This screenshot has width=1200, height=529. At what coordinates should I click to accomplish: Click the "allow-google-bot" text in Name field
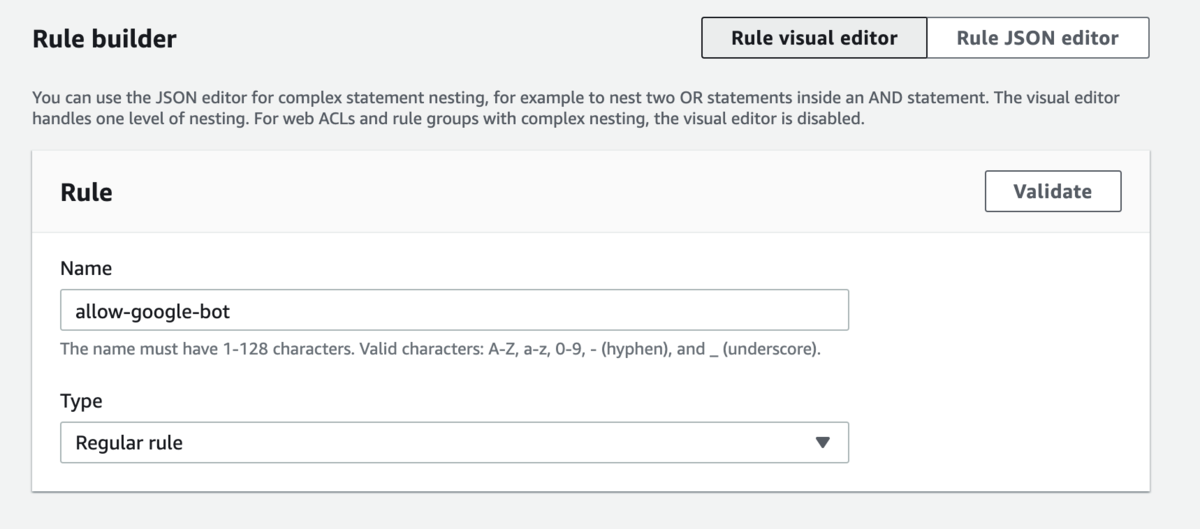[152, 311]
